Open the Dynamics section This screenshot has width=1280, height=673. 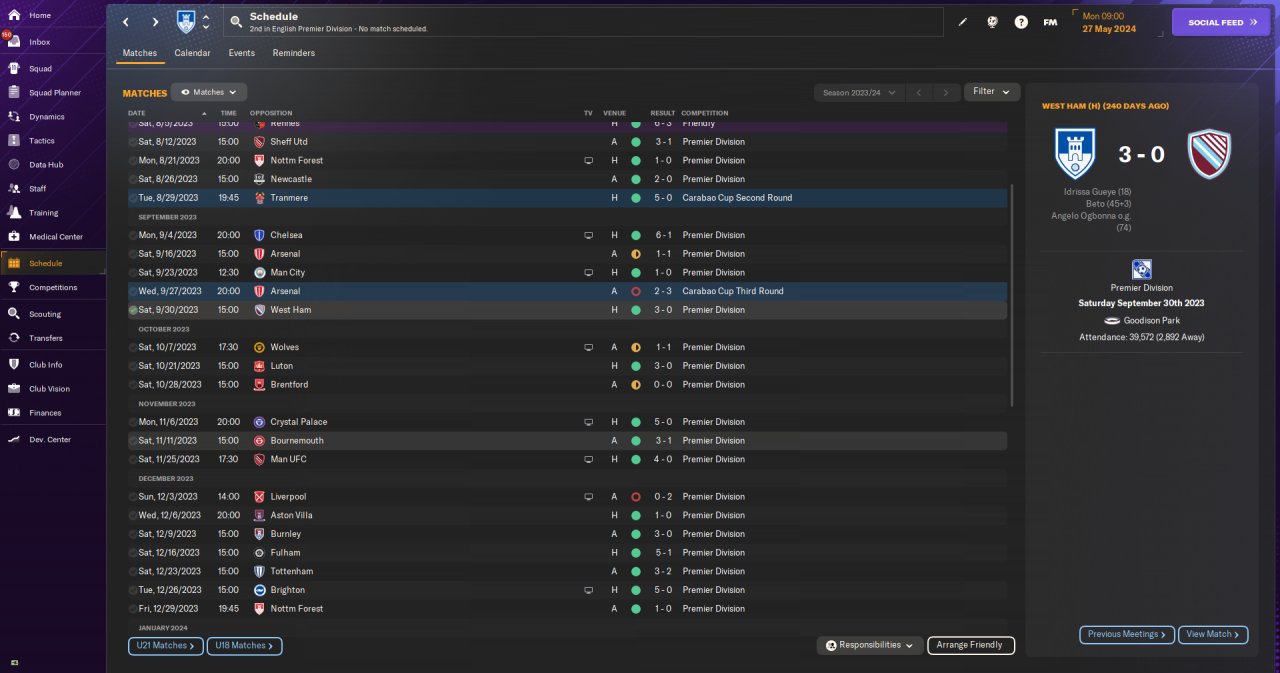(46, 117)
